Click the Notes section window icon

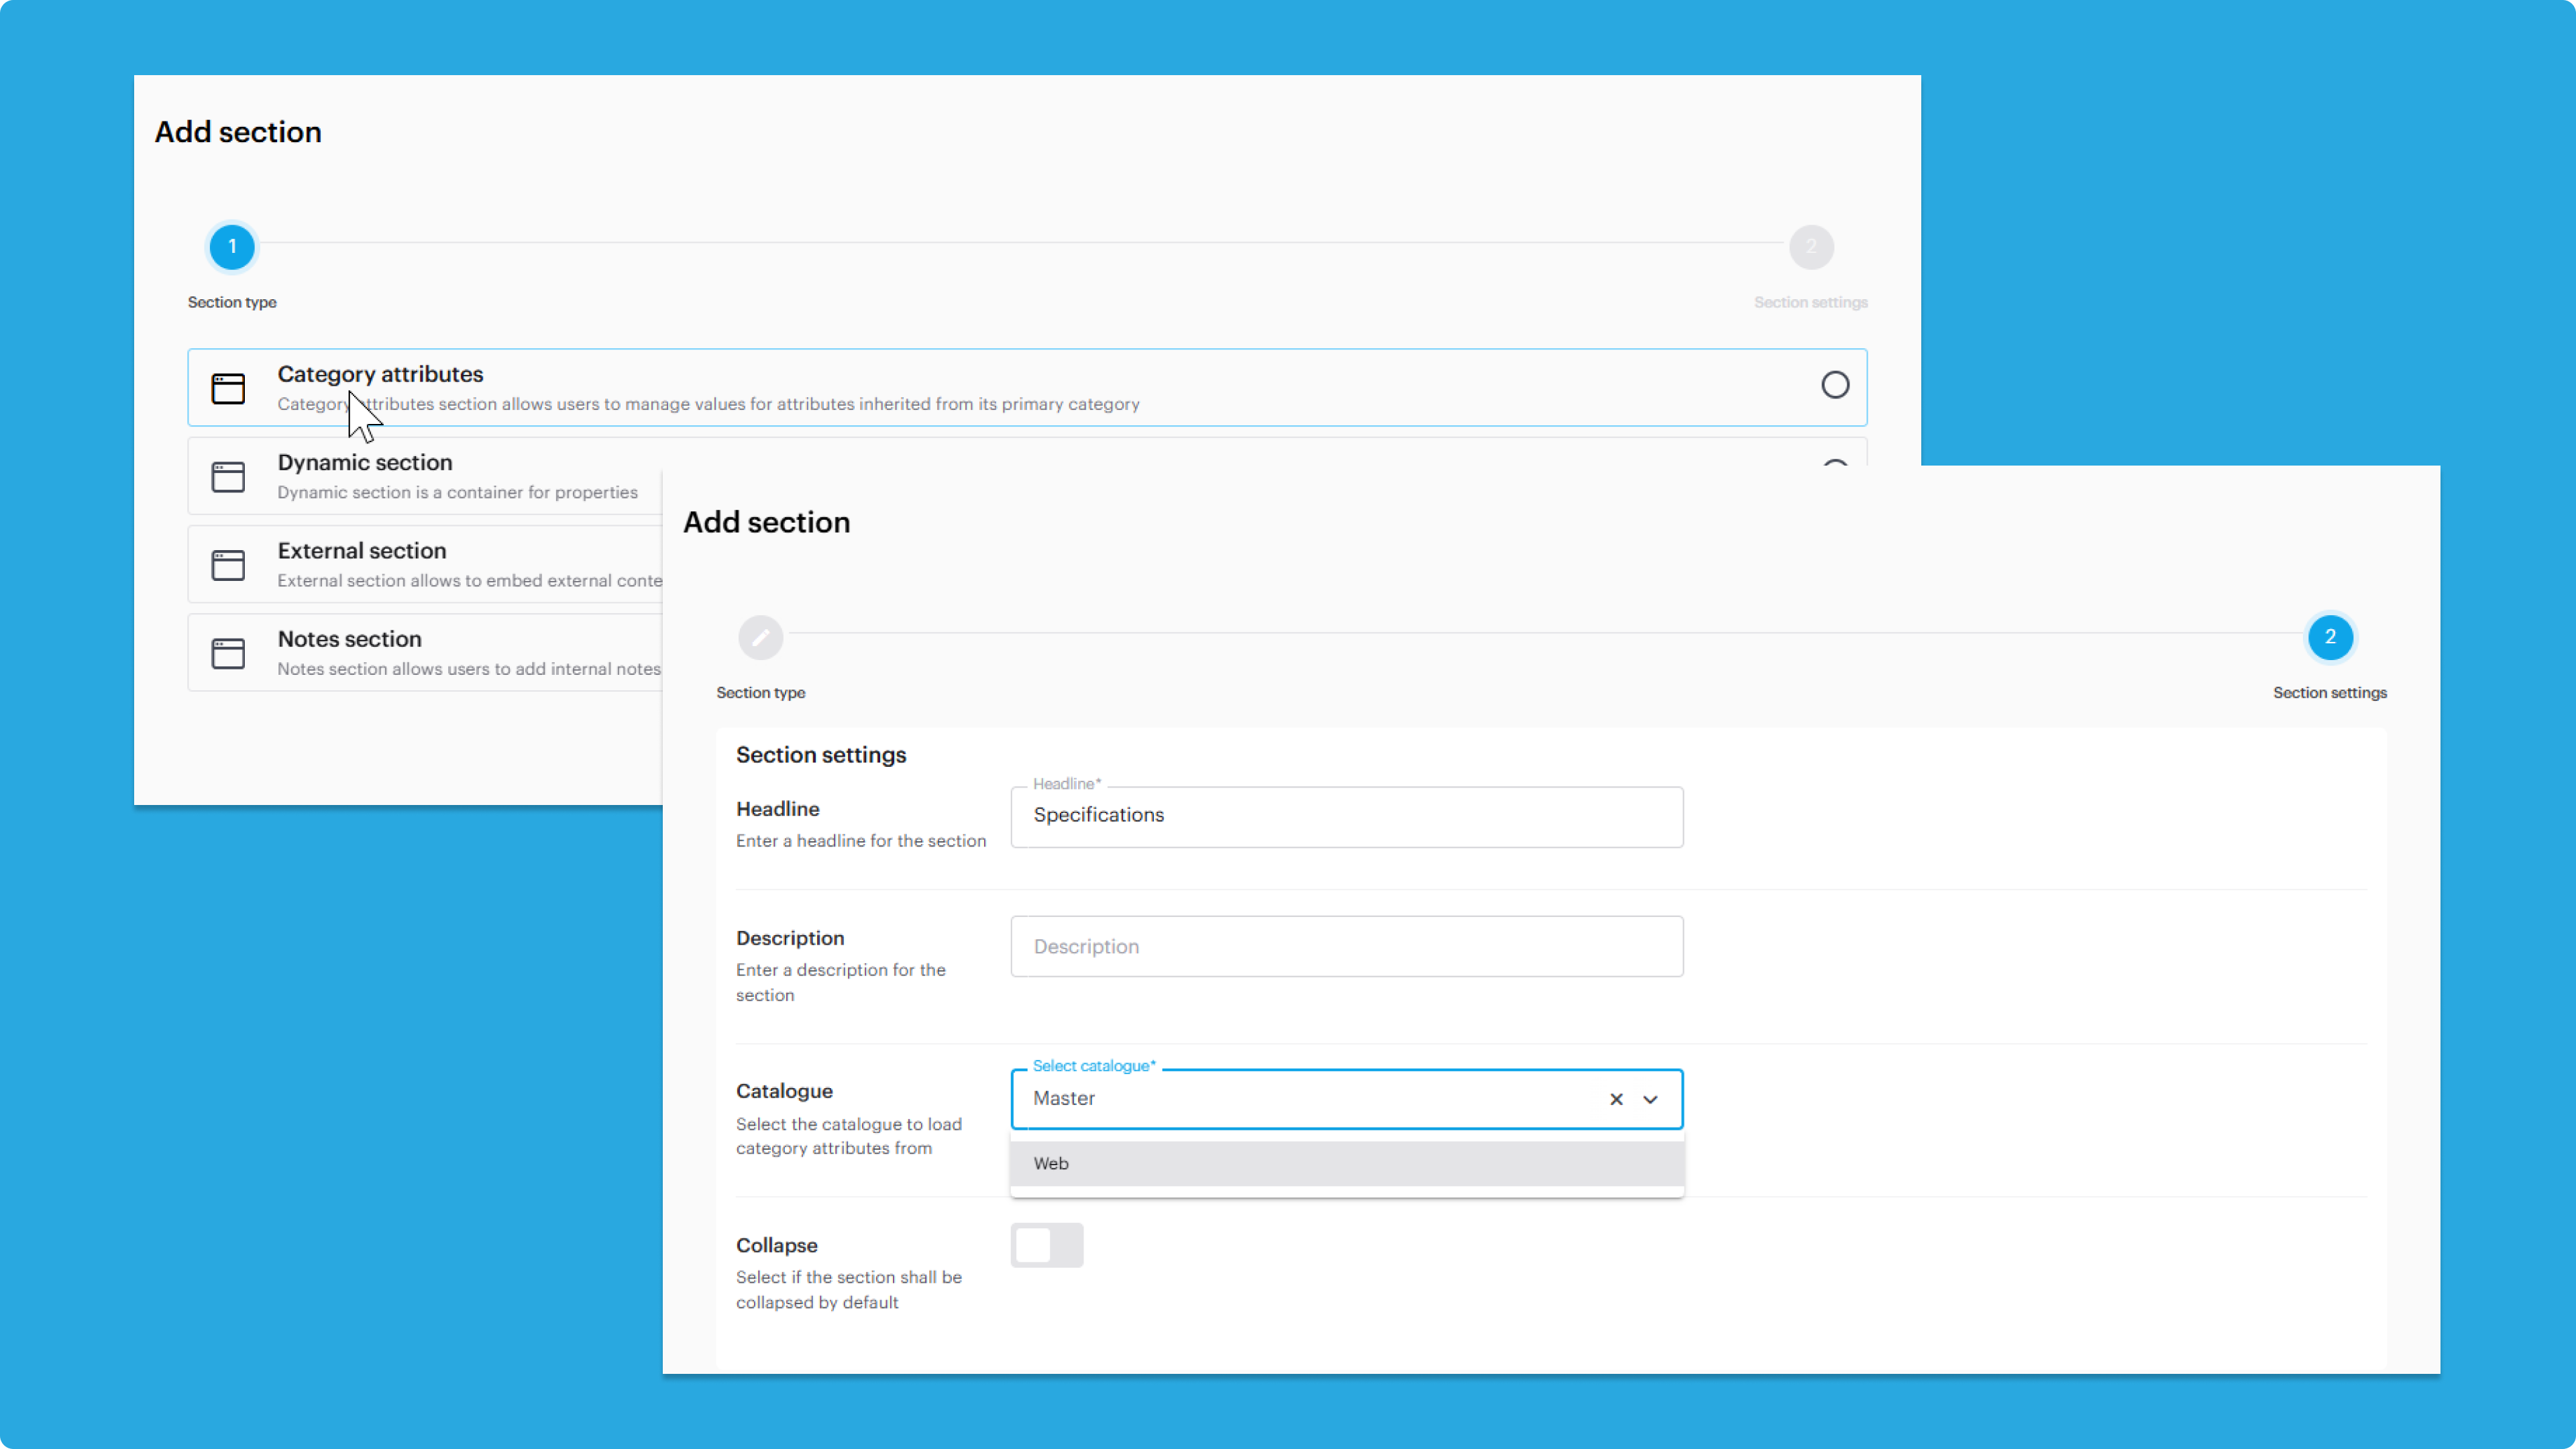point(228,653)
